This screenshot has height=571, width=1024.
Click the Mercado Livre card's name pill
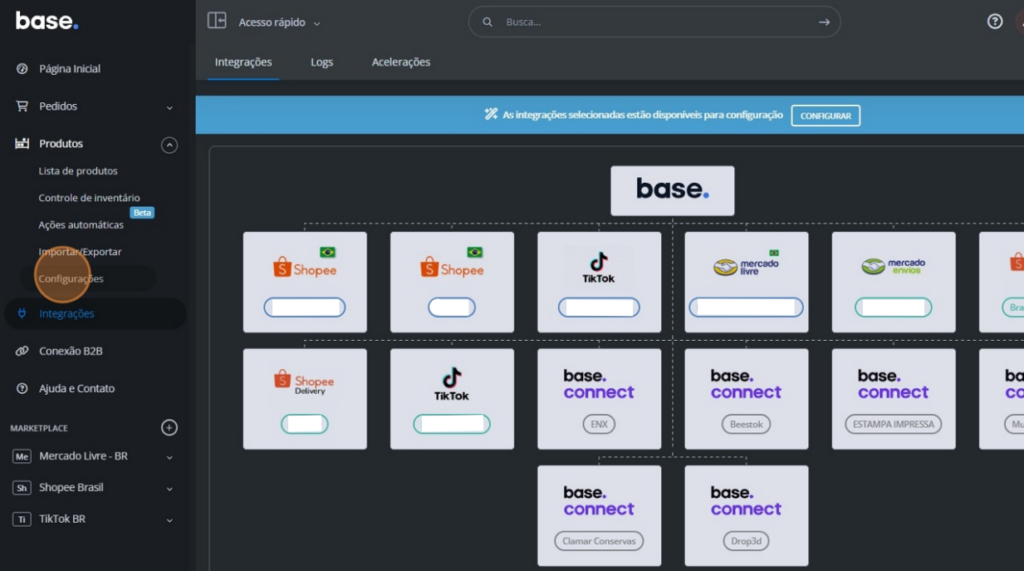click(x=746, y=307)
